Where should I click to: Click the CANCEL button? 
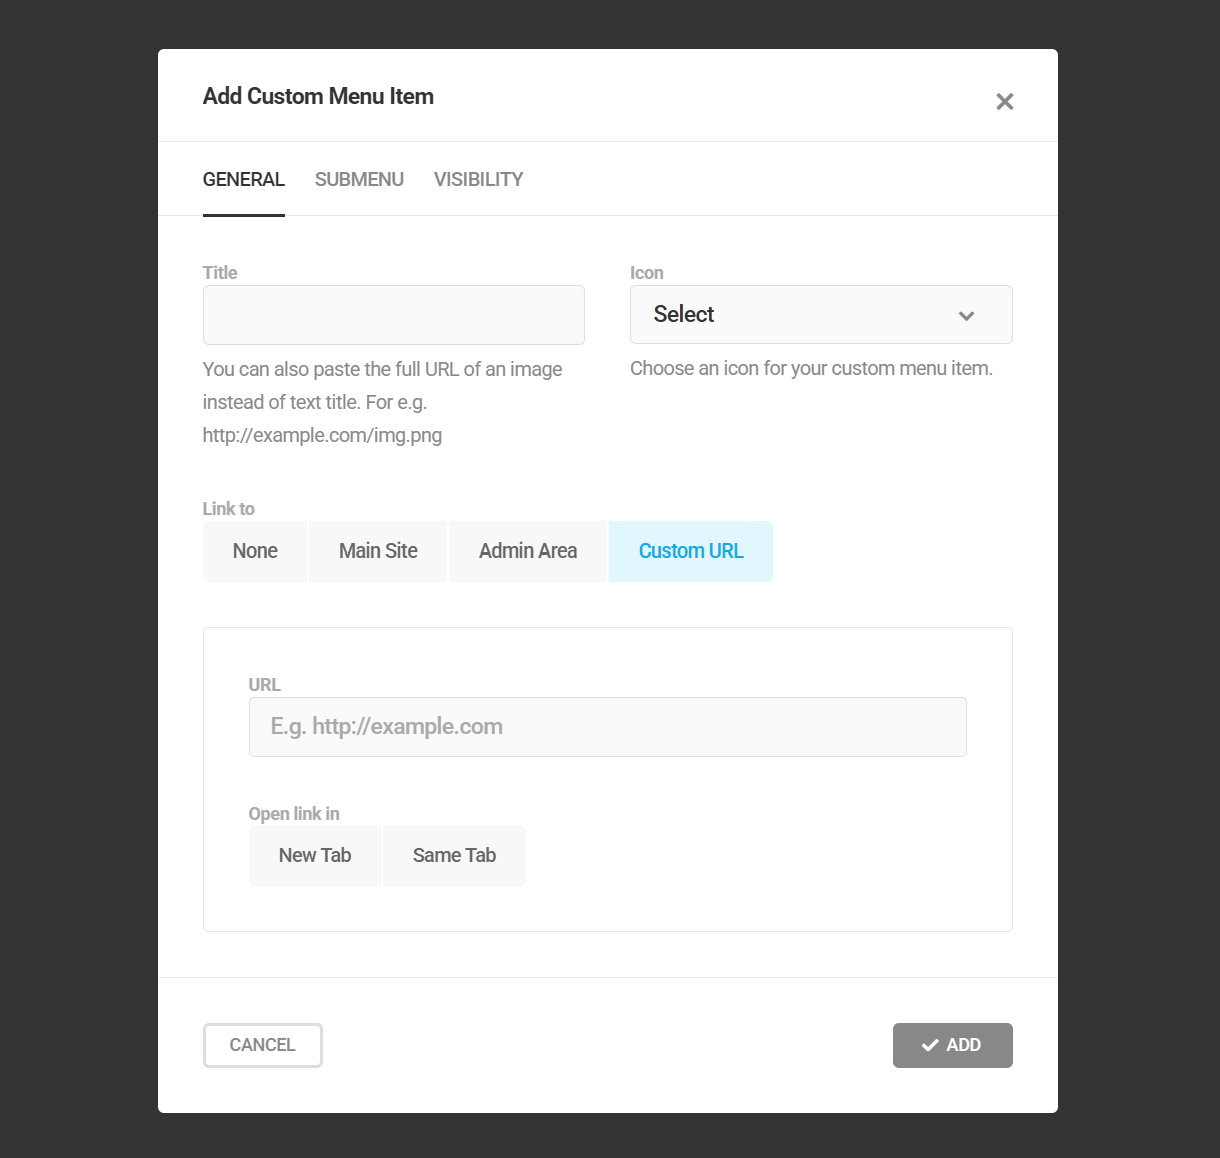point(262,1044)
